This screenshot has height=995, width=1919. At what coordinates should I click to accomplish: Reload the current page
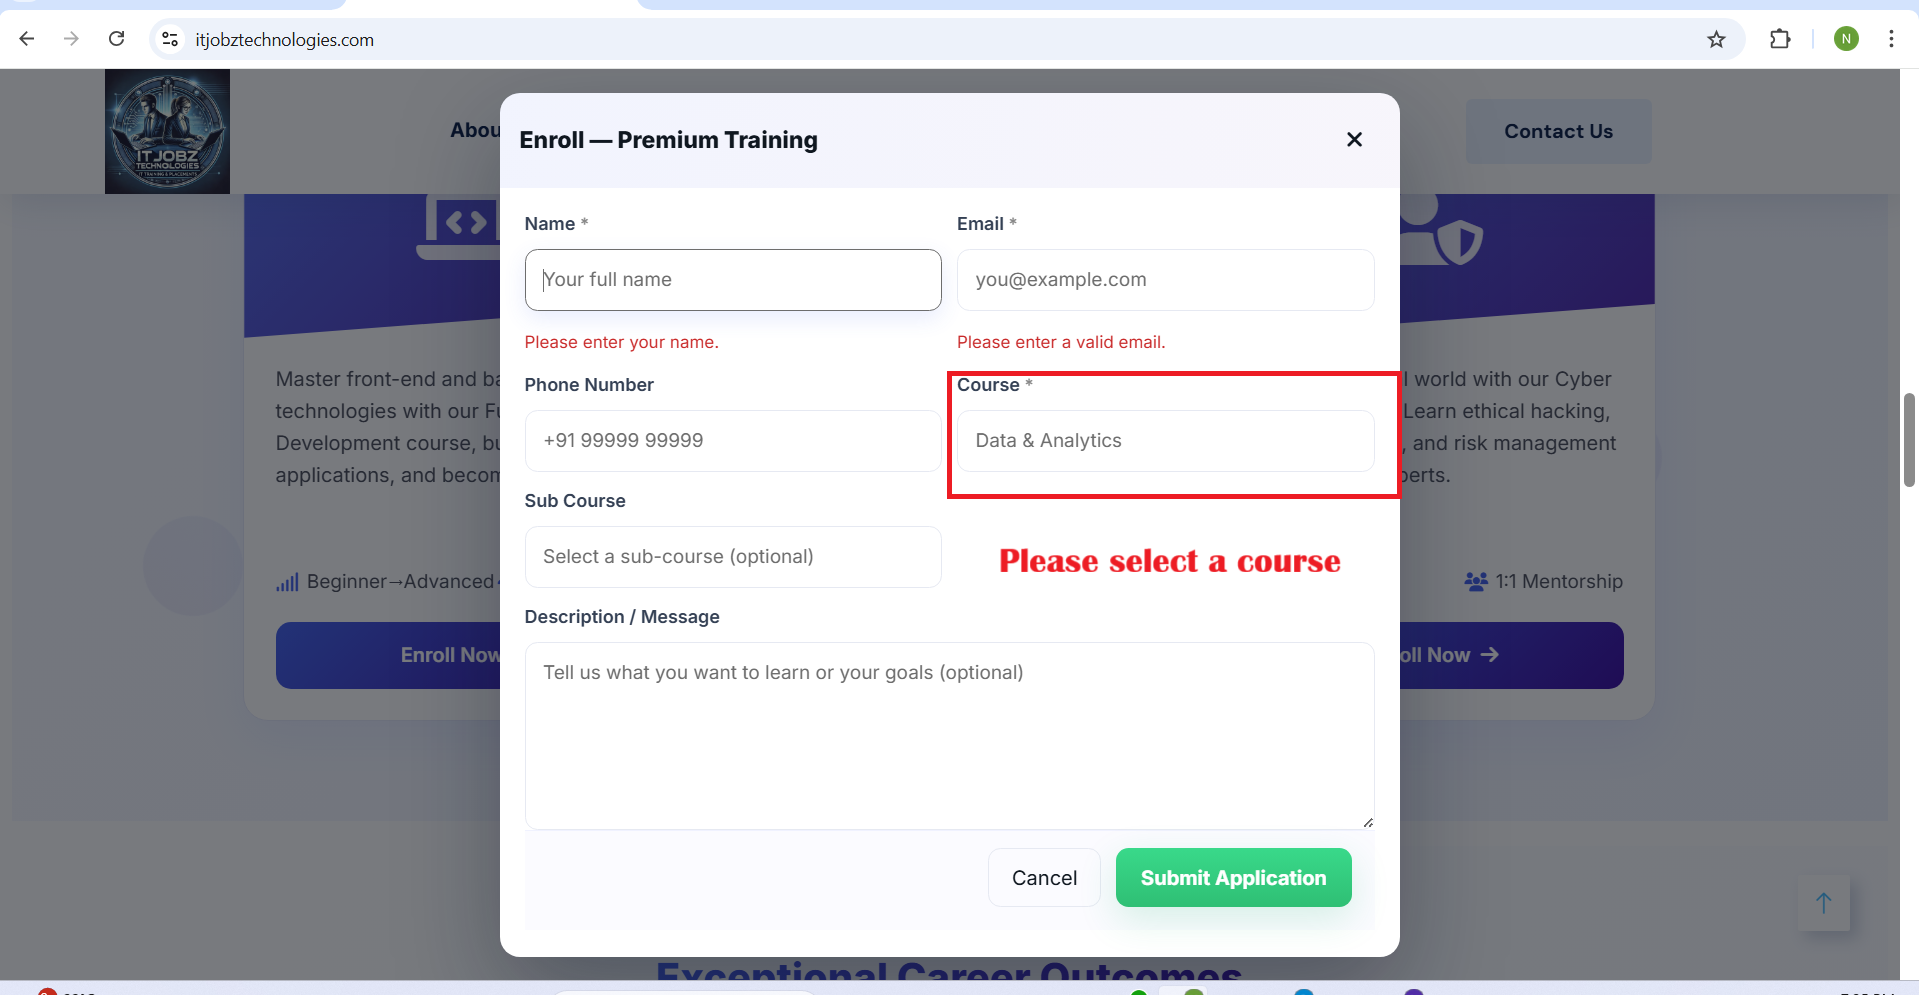(117, 39)
